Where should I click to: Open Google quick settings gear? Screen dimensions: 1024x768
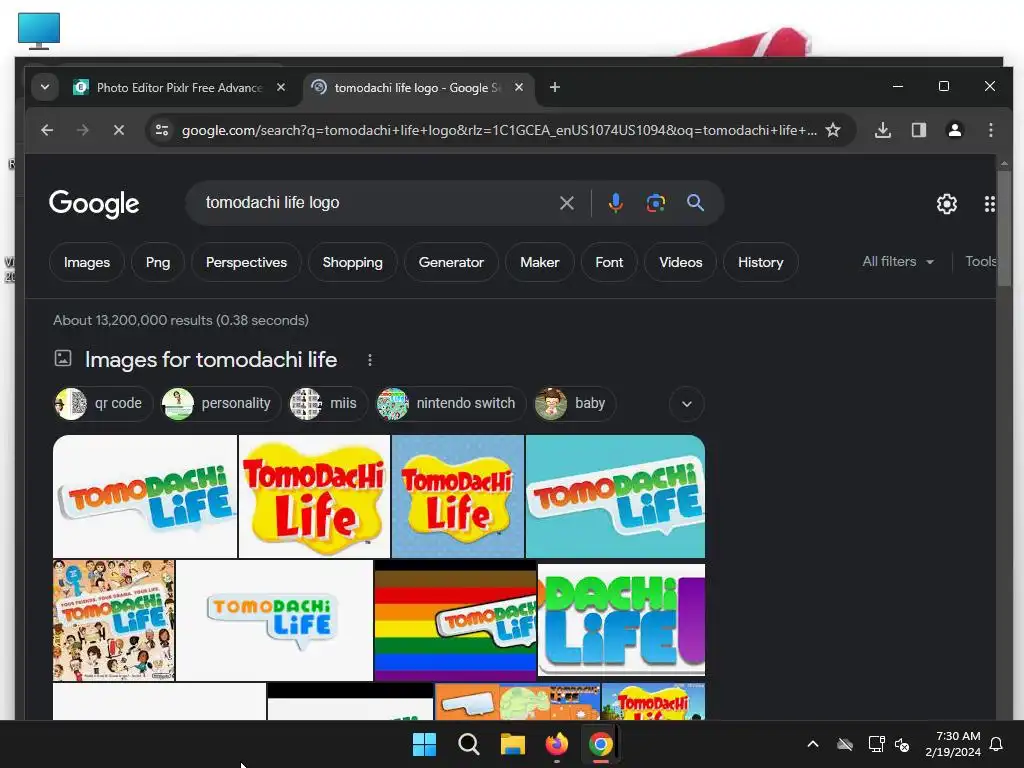[946, 204]
